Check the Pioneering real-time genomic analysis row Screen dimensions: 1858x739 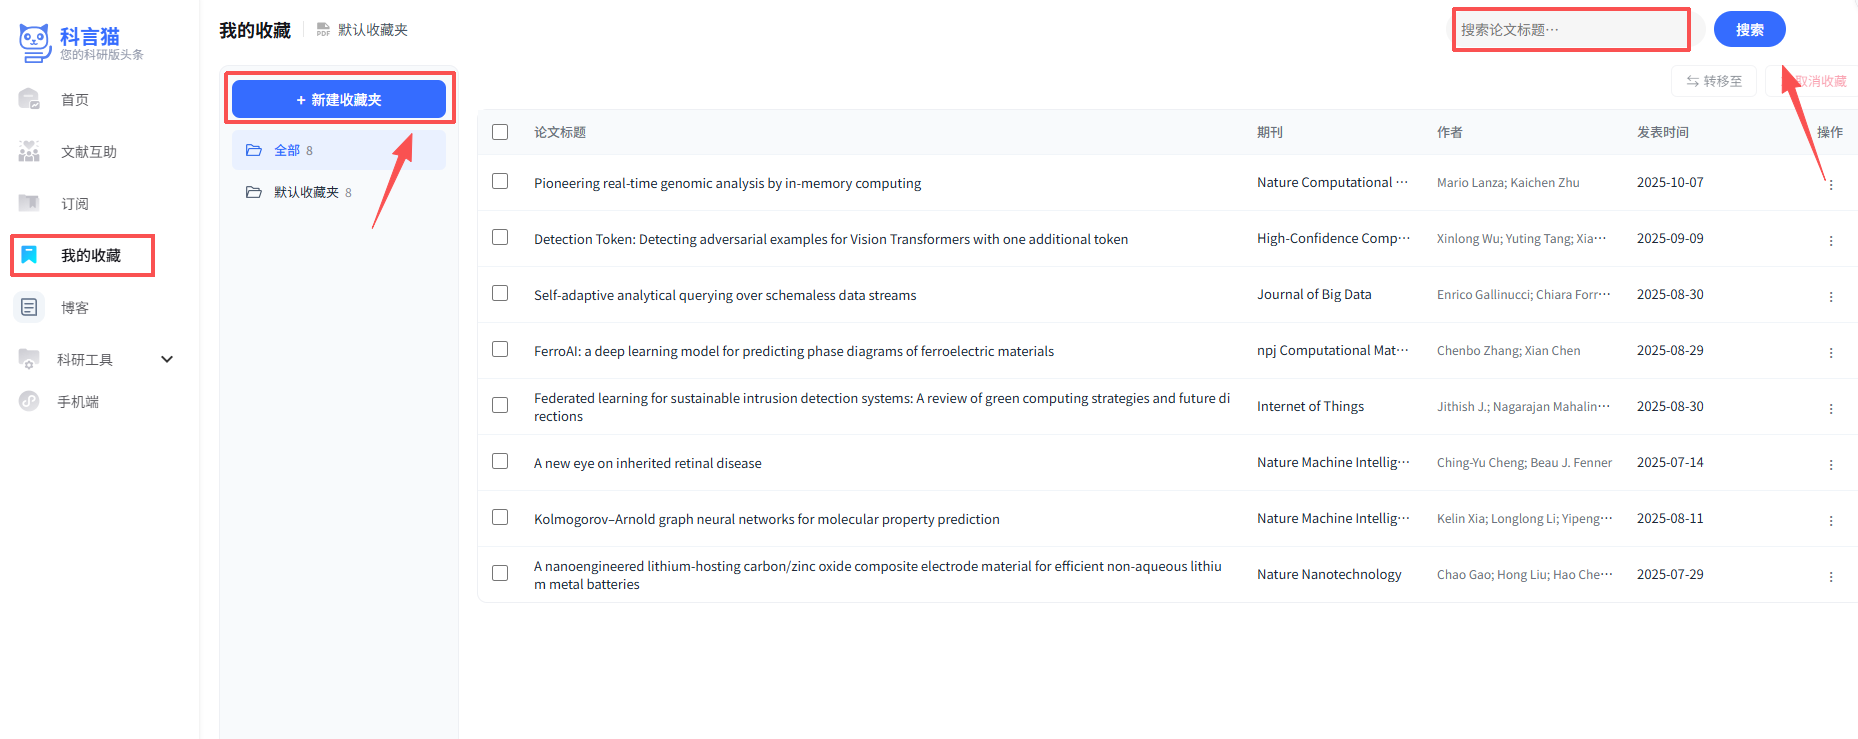coord(500,181)
